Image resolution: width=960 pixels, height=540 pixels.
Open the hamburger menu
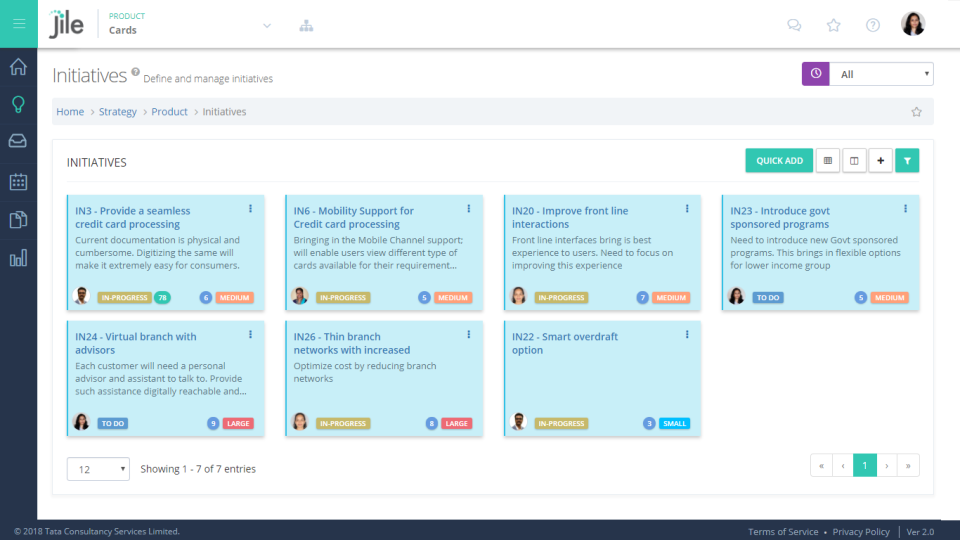tap(19, 24)
